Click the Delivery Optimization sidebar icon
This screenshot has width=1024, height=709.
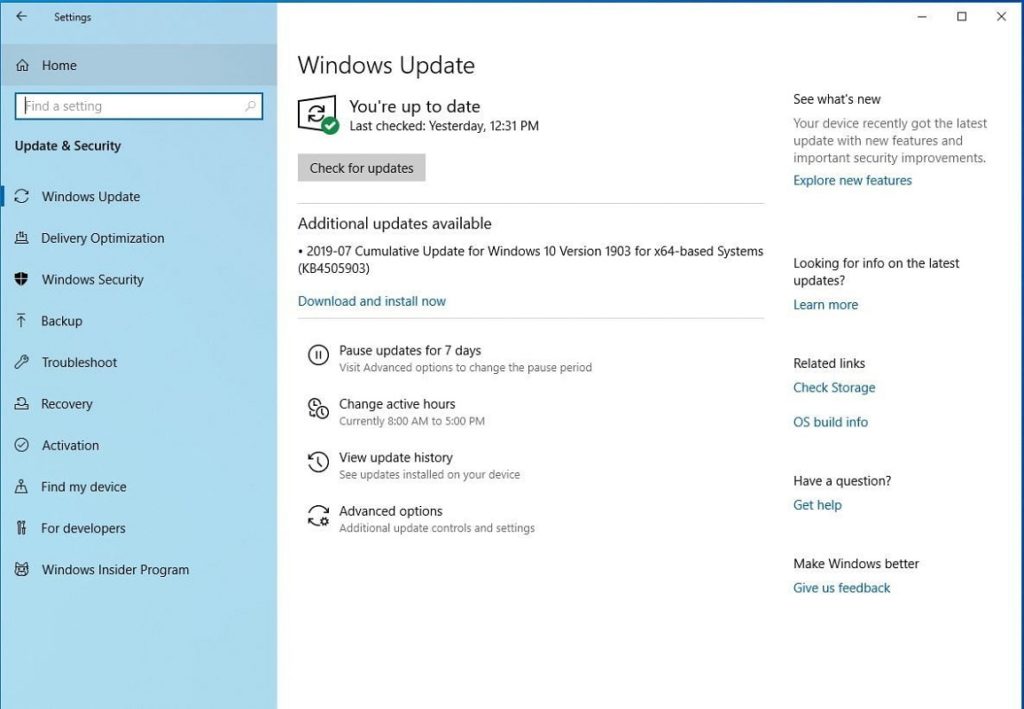[x=22, y=238]
